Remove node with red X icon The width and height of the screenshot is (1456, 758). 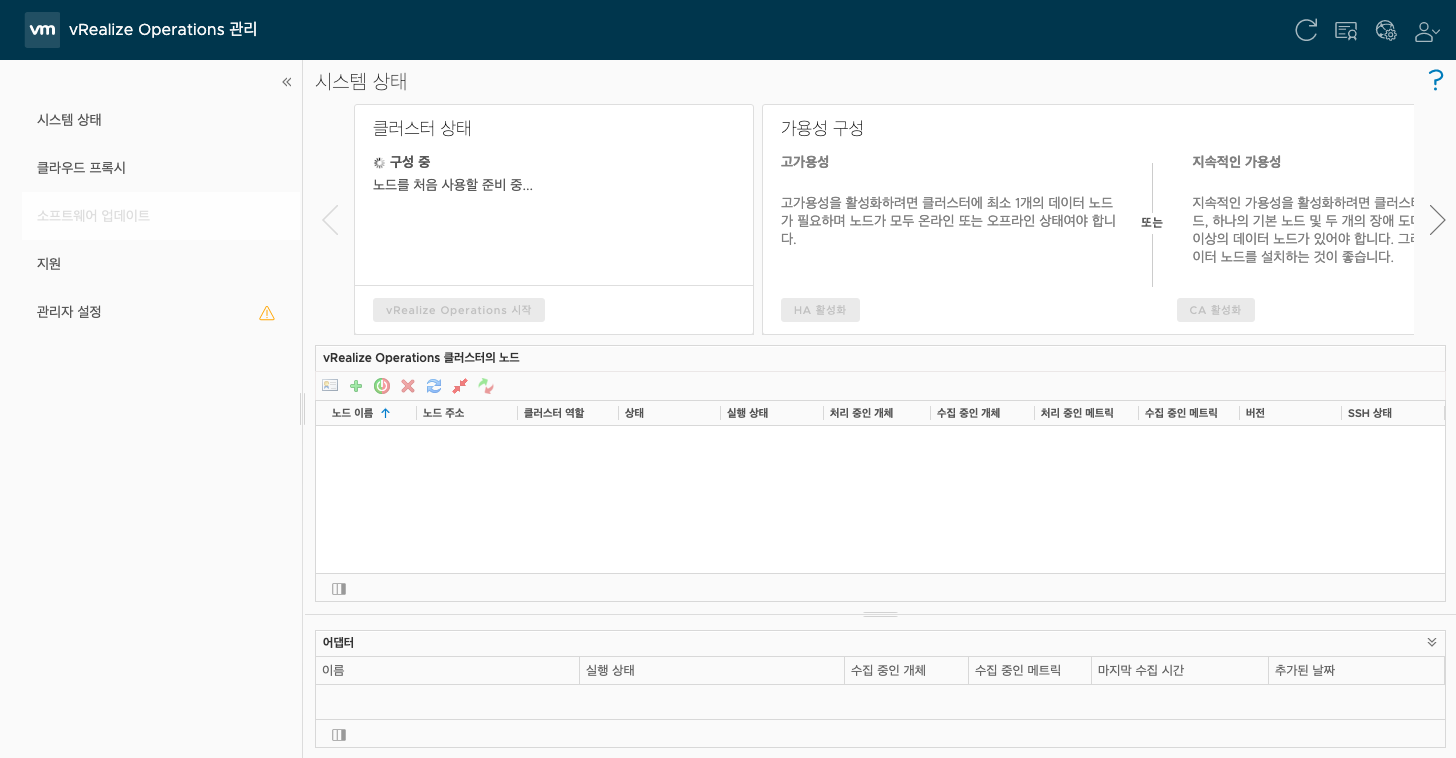coord(408,386)
